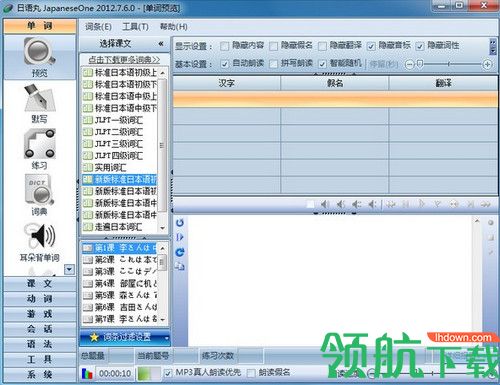Select the 单词 sidebar tab
The width and height of the screenshot is (500, 385).
tap(40, 26)
